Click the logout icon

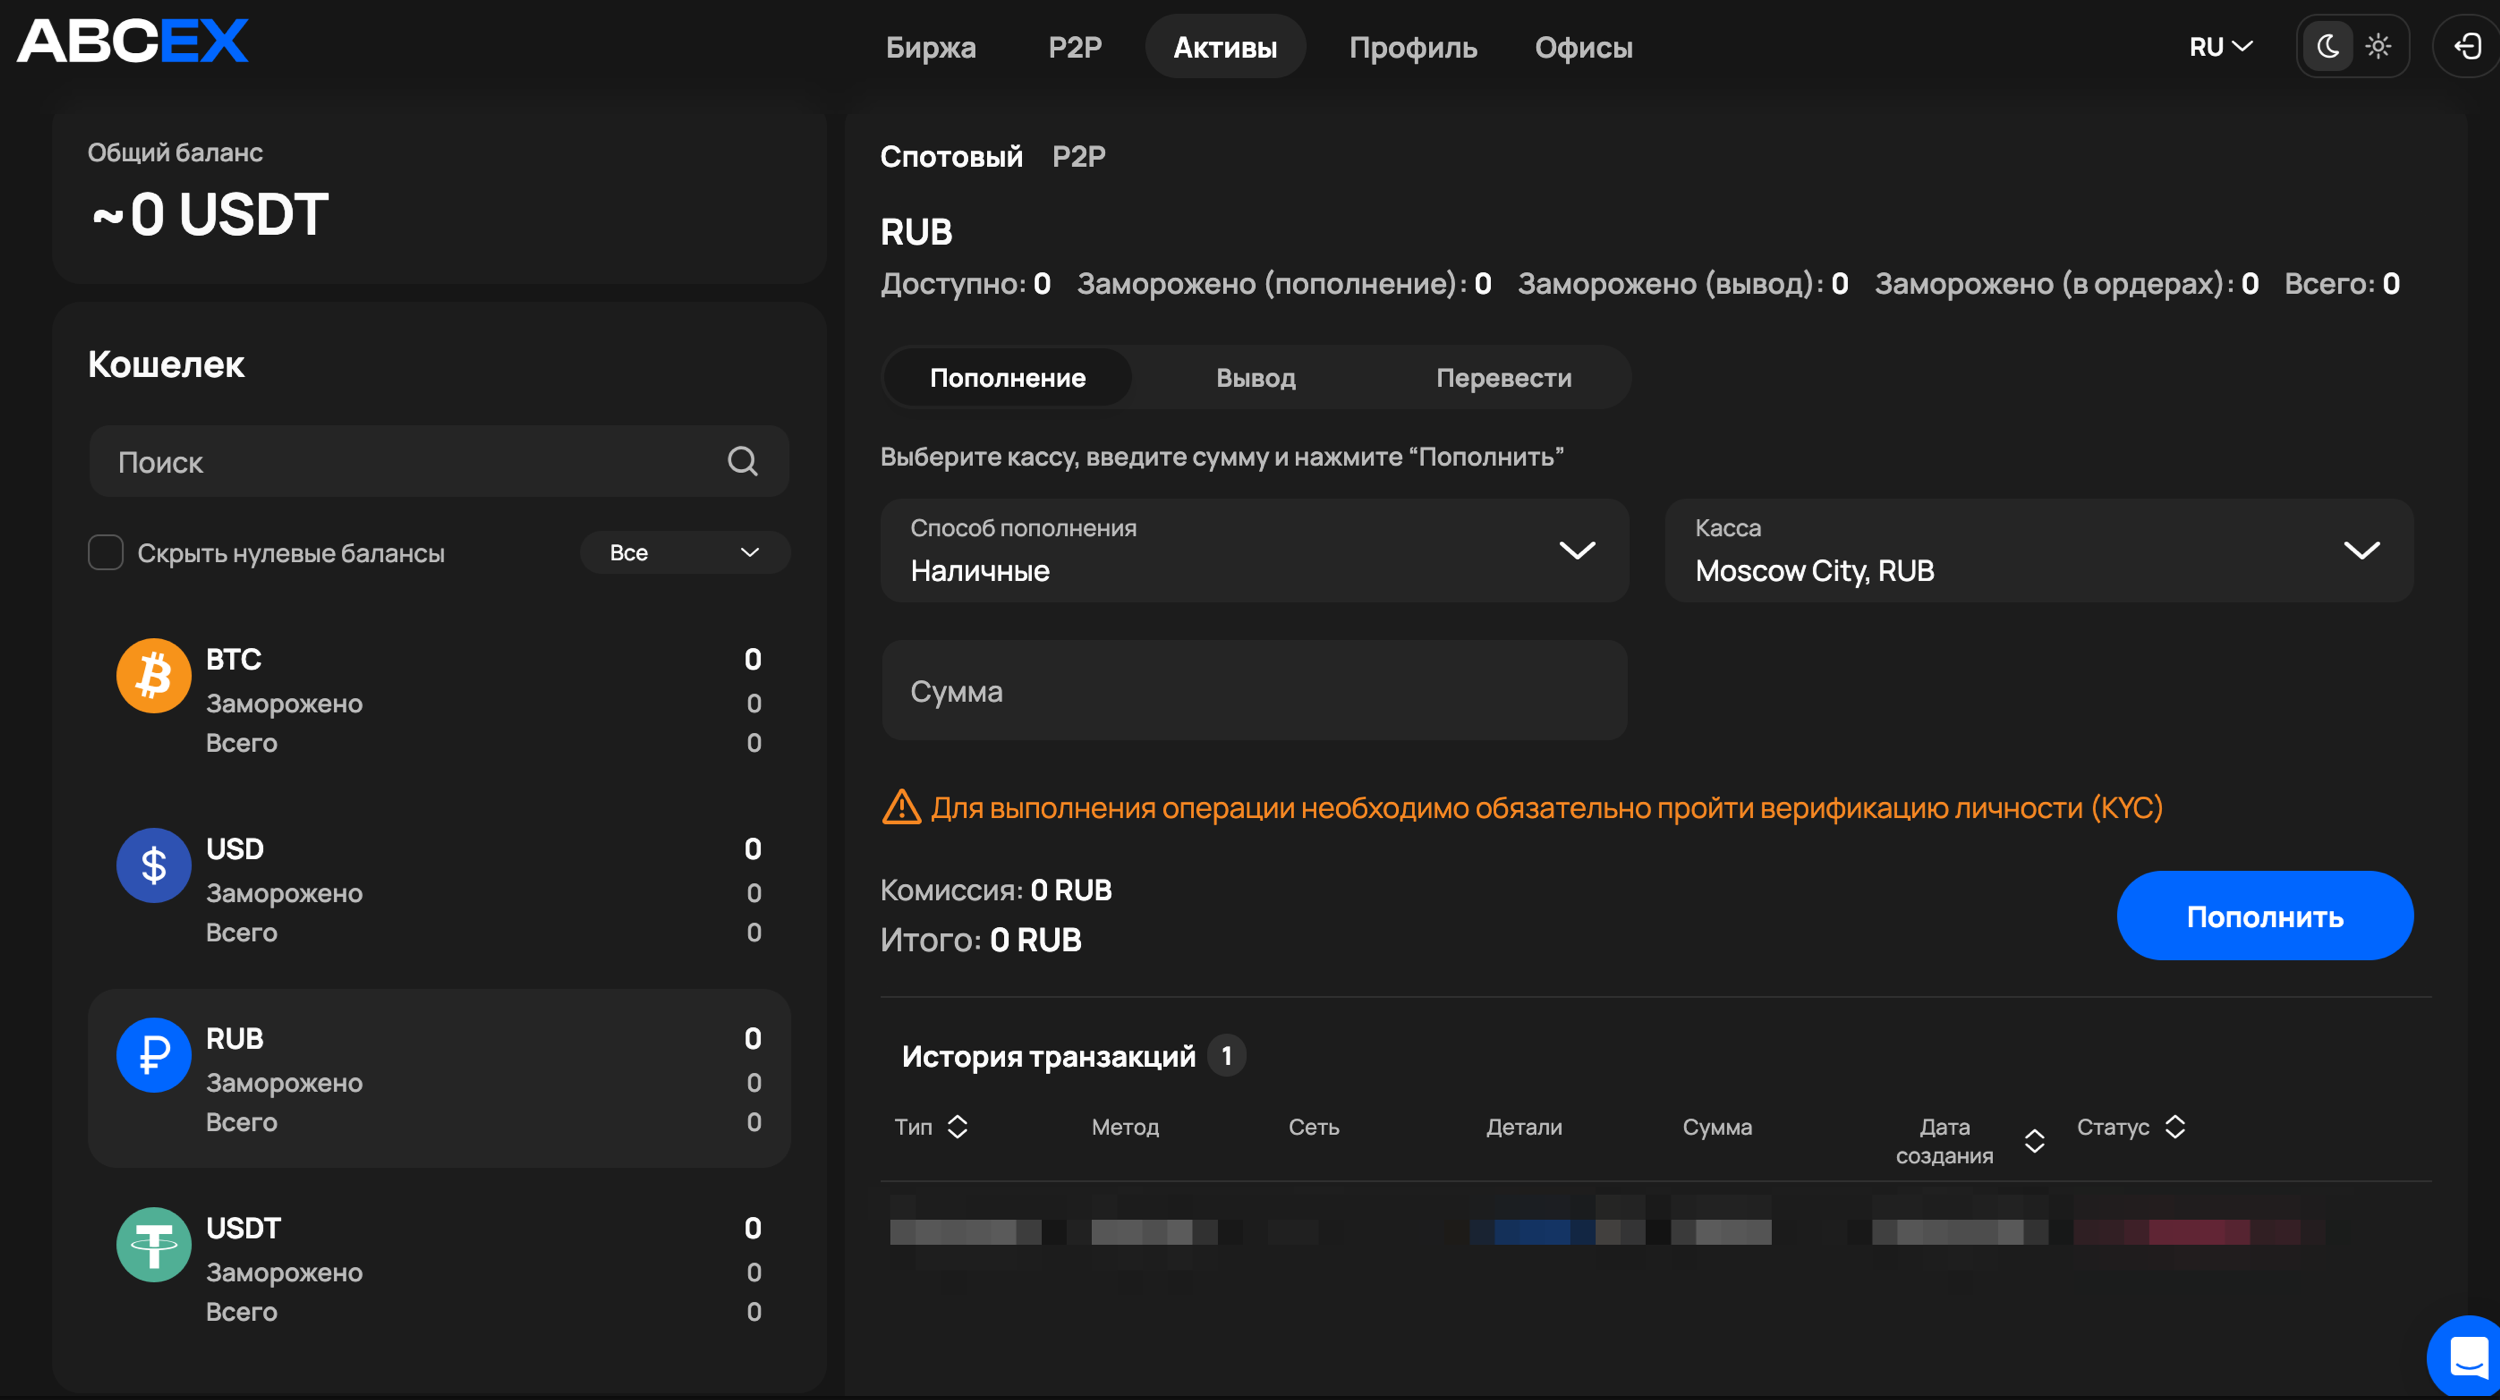[x=2468, y=46]
